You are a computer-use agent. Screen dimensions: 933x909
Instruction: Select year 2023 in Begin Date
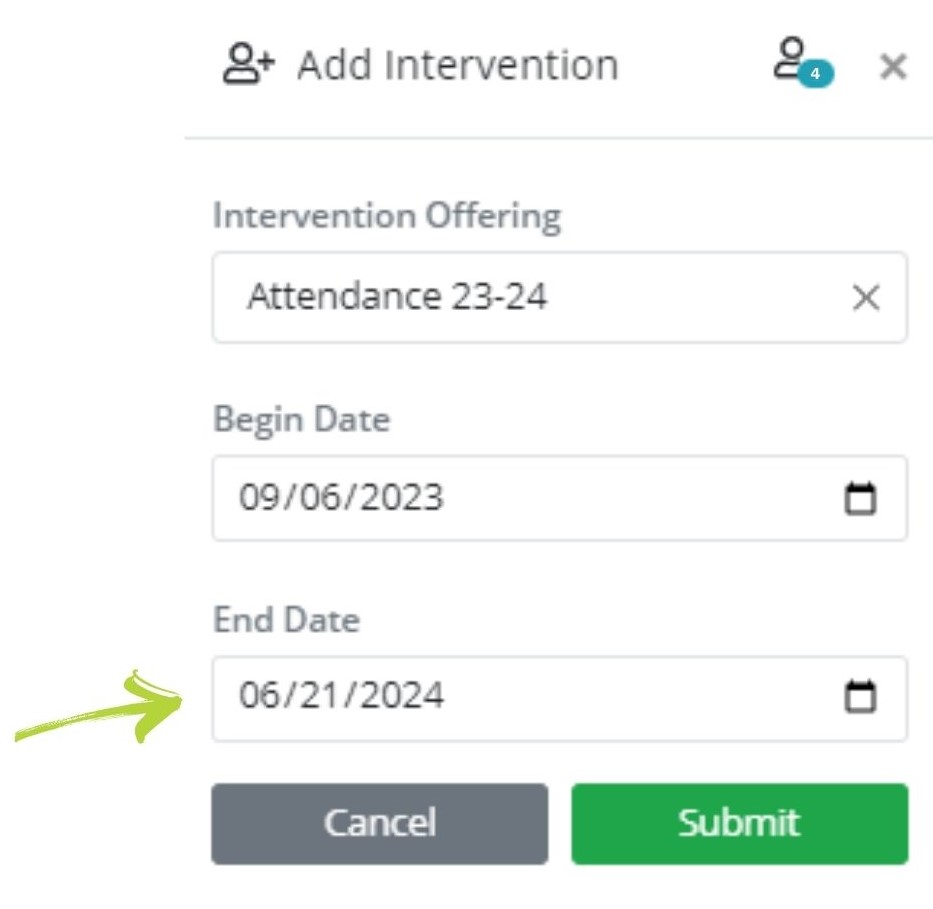(x=394, y=498)
